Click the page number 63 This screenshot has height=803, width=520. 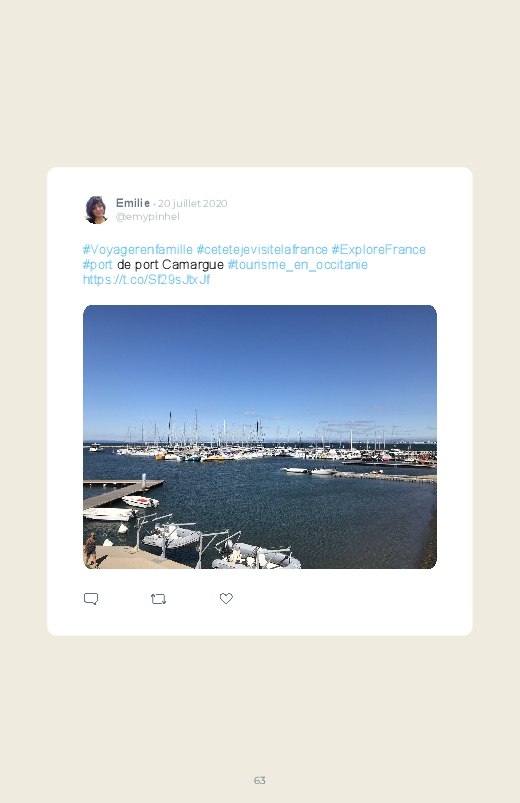(260, 780)
